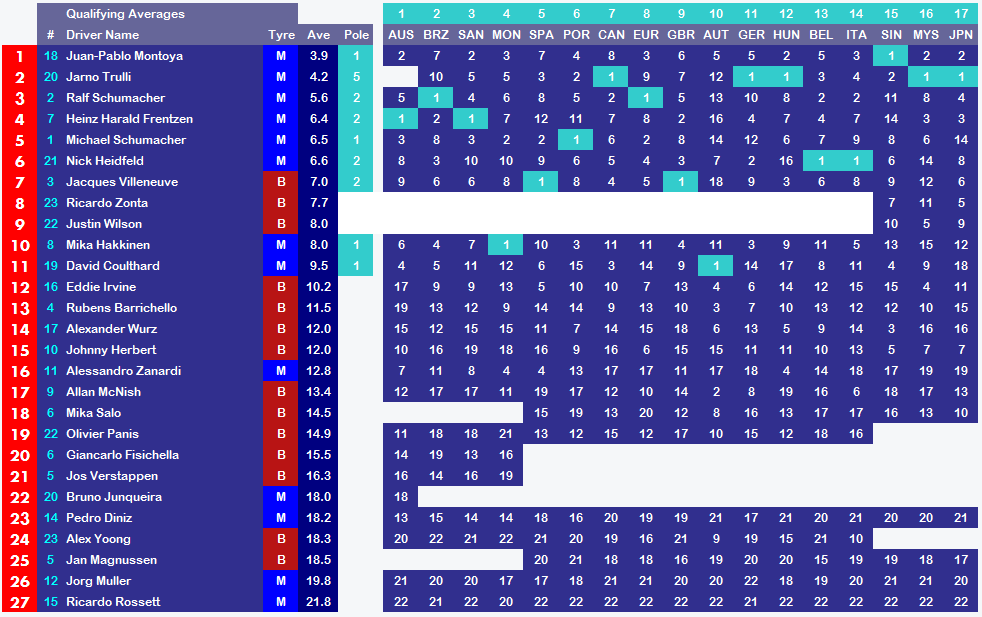Viewport: 982px width, 617px height.
Task: Click the M tyre cell for Montoya
Action: [281, 56]
